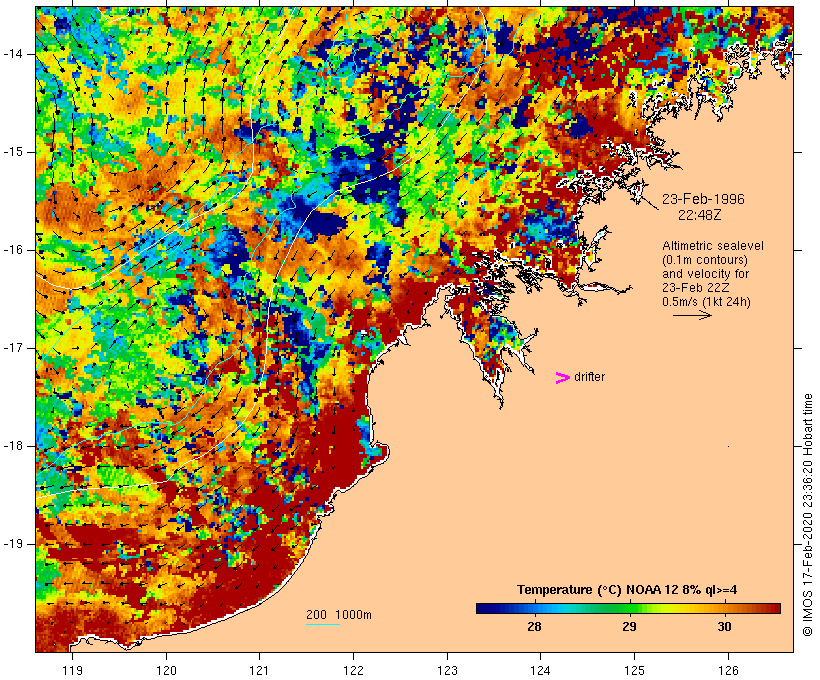Click the dark red end of temperature colorbar
Image resolution: width=820 pixels, height=680 pixels.
(774, 608)
